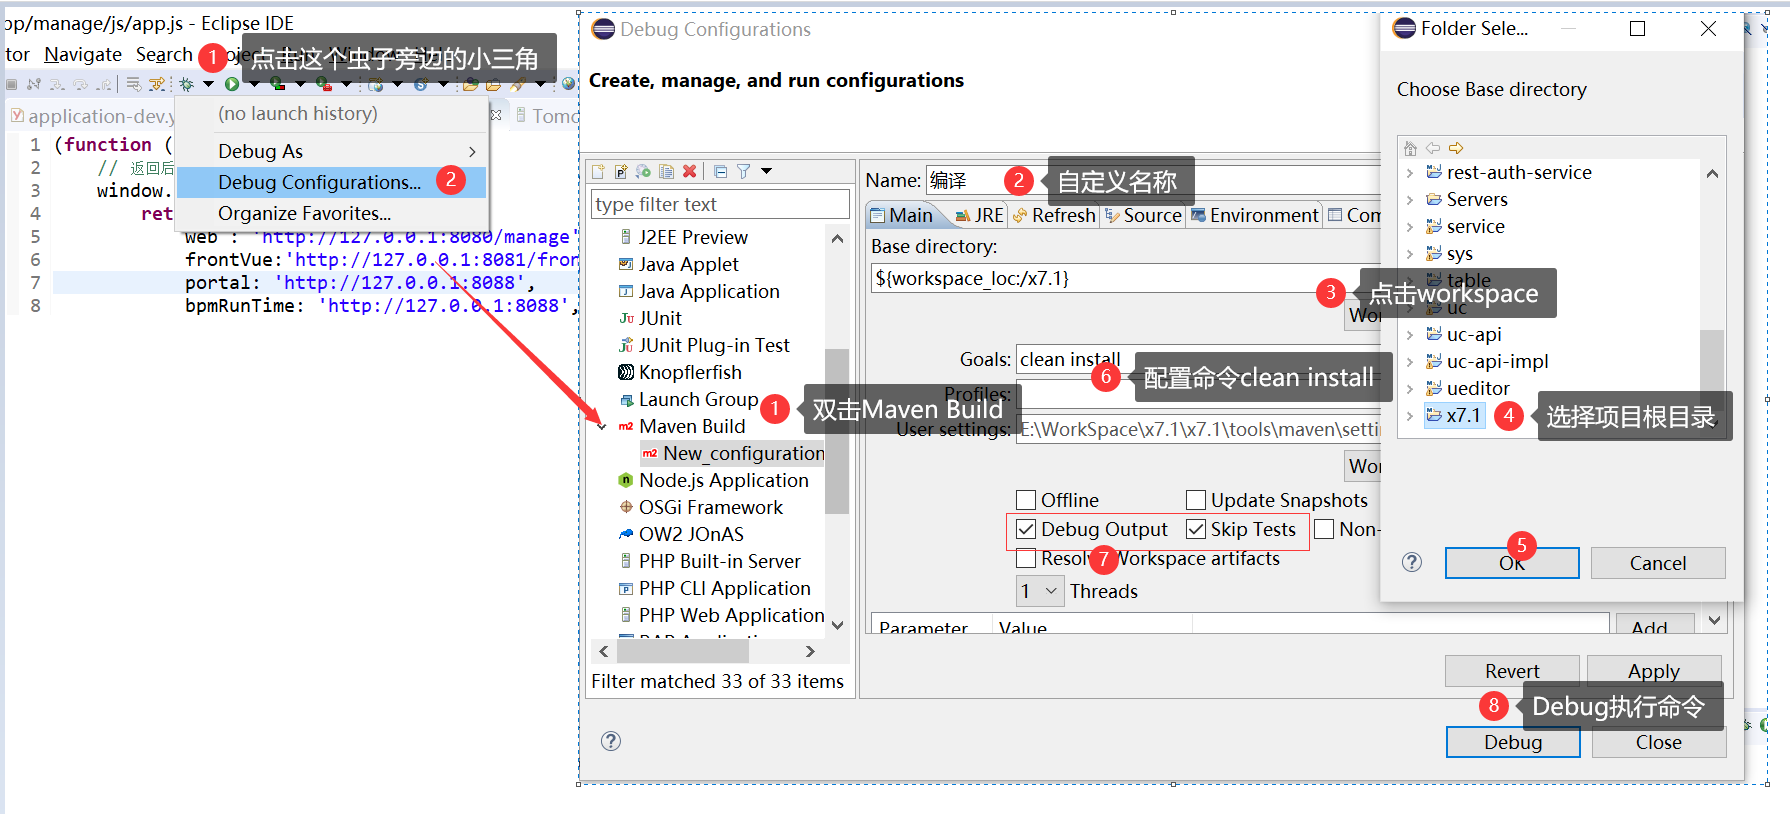Open the Search menu
1790x814 pixels.
[x=164, y=55]
